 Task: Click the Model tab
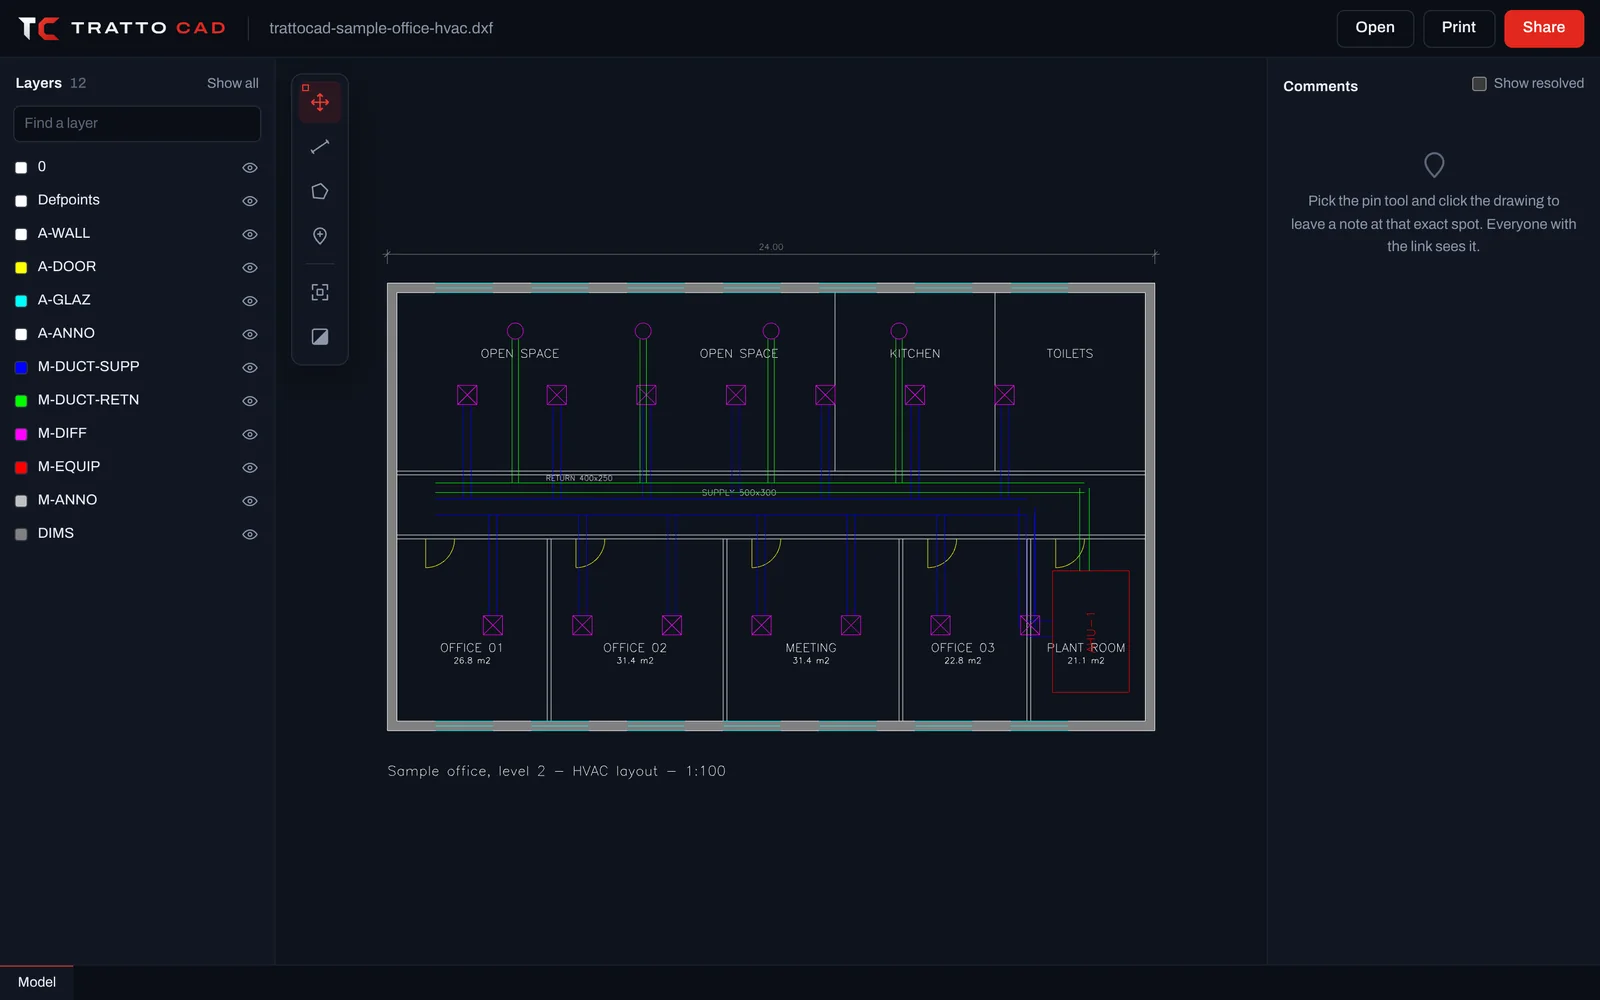37,982
